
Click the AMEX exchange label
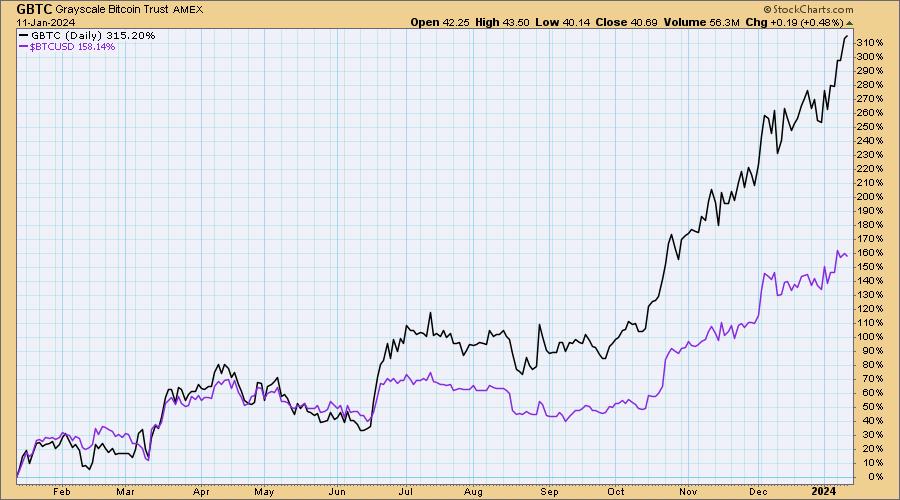coord(188,10)
